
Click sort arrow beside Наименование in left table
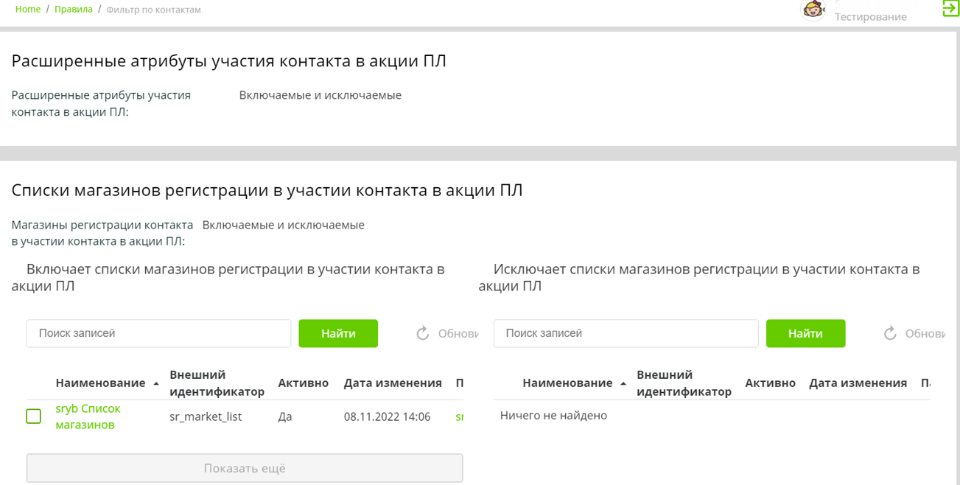pyautogui.click(x=156, y=384)
